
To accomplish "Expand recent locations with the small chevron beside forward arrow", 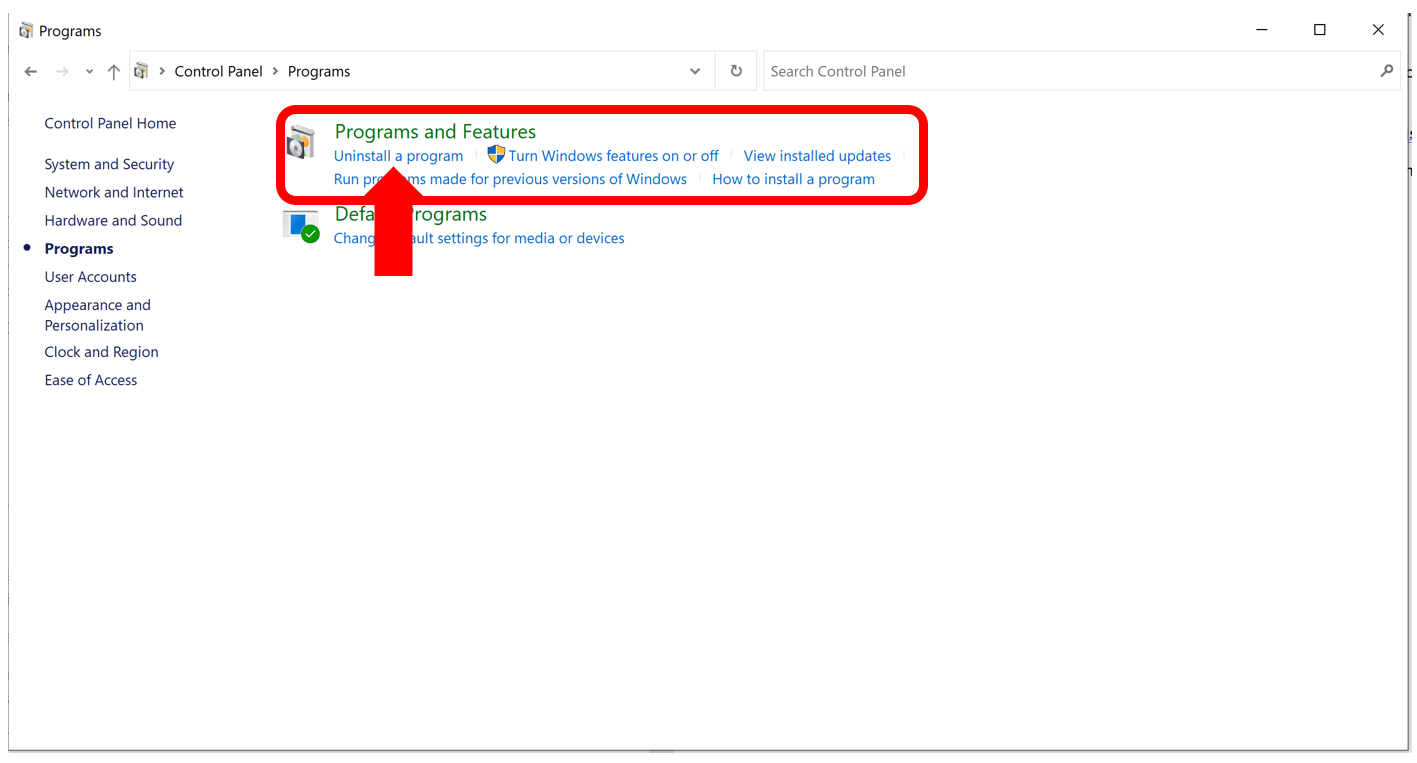I will pos(88,71).
